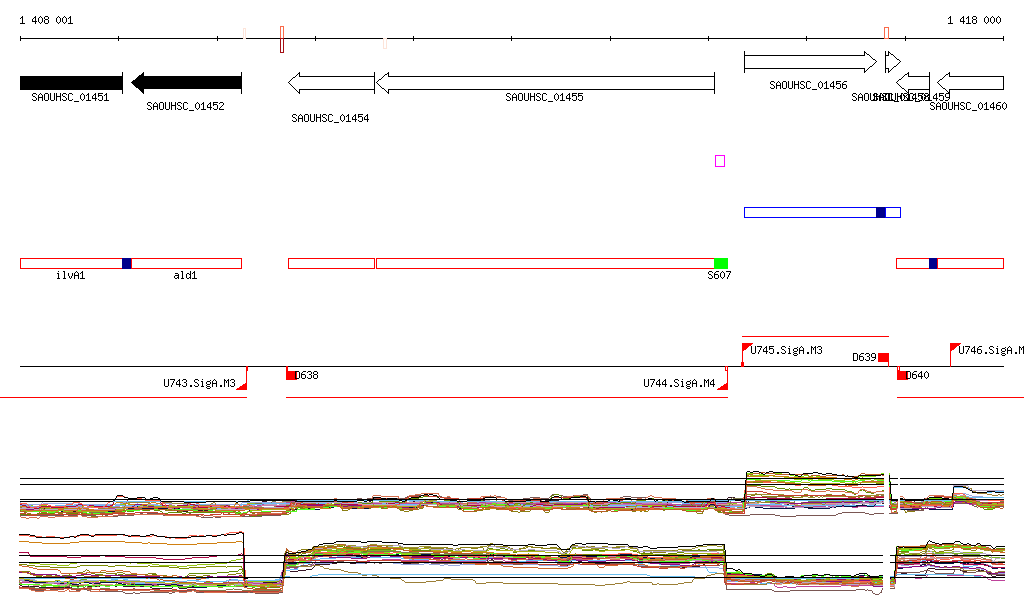Viewport: 1024px width, 611px height.
Task: Click the ald1 label
Action: [x=185, y=275]
